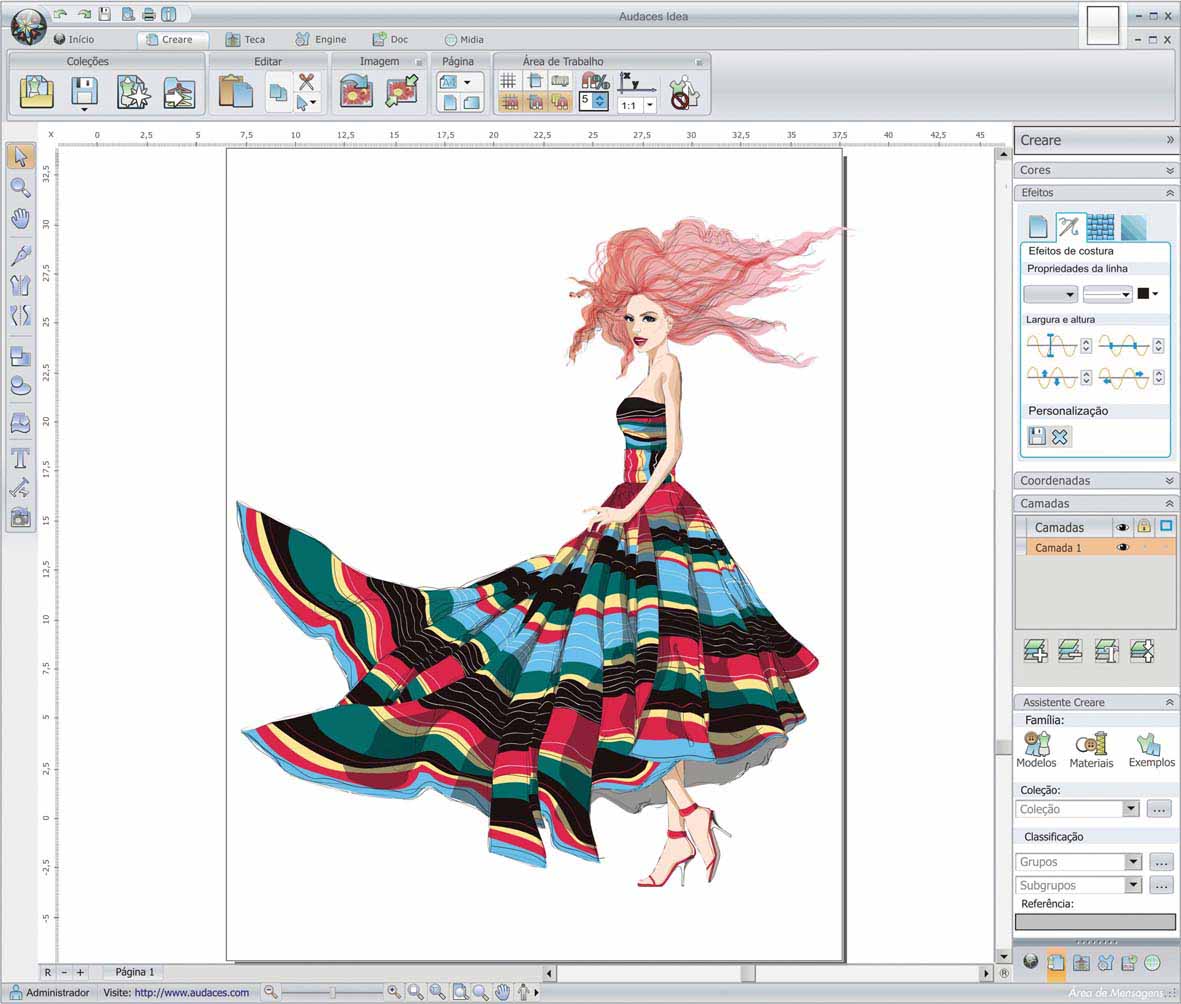Save the stitch customization under Personalização
1181x1004 pixels.
[1037, 436]
